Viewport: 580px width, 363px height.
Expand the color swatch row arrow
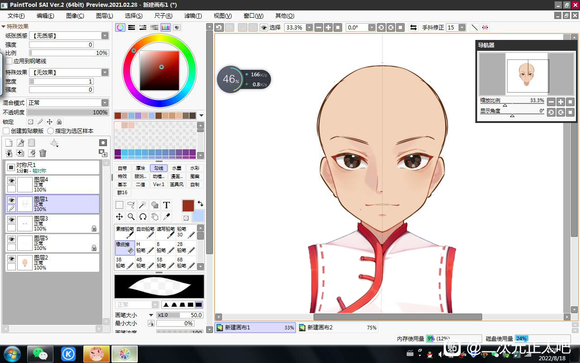201,115
